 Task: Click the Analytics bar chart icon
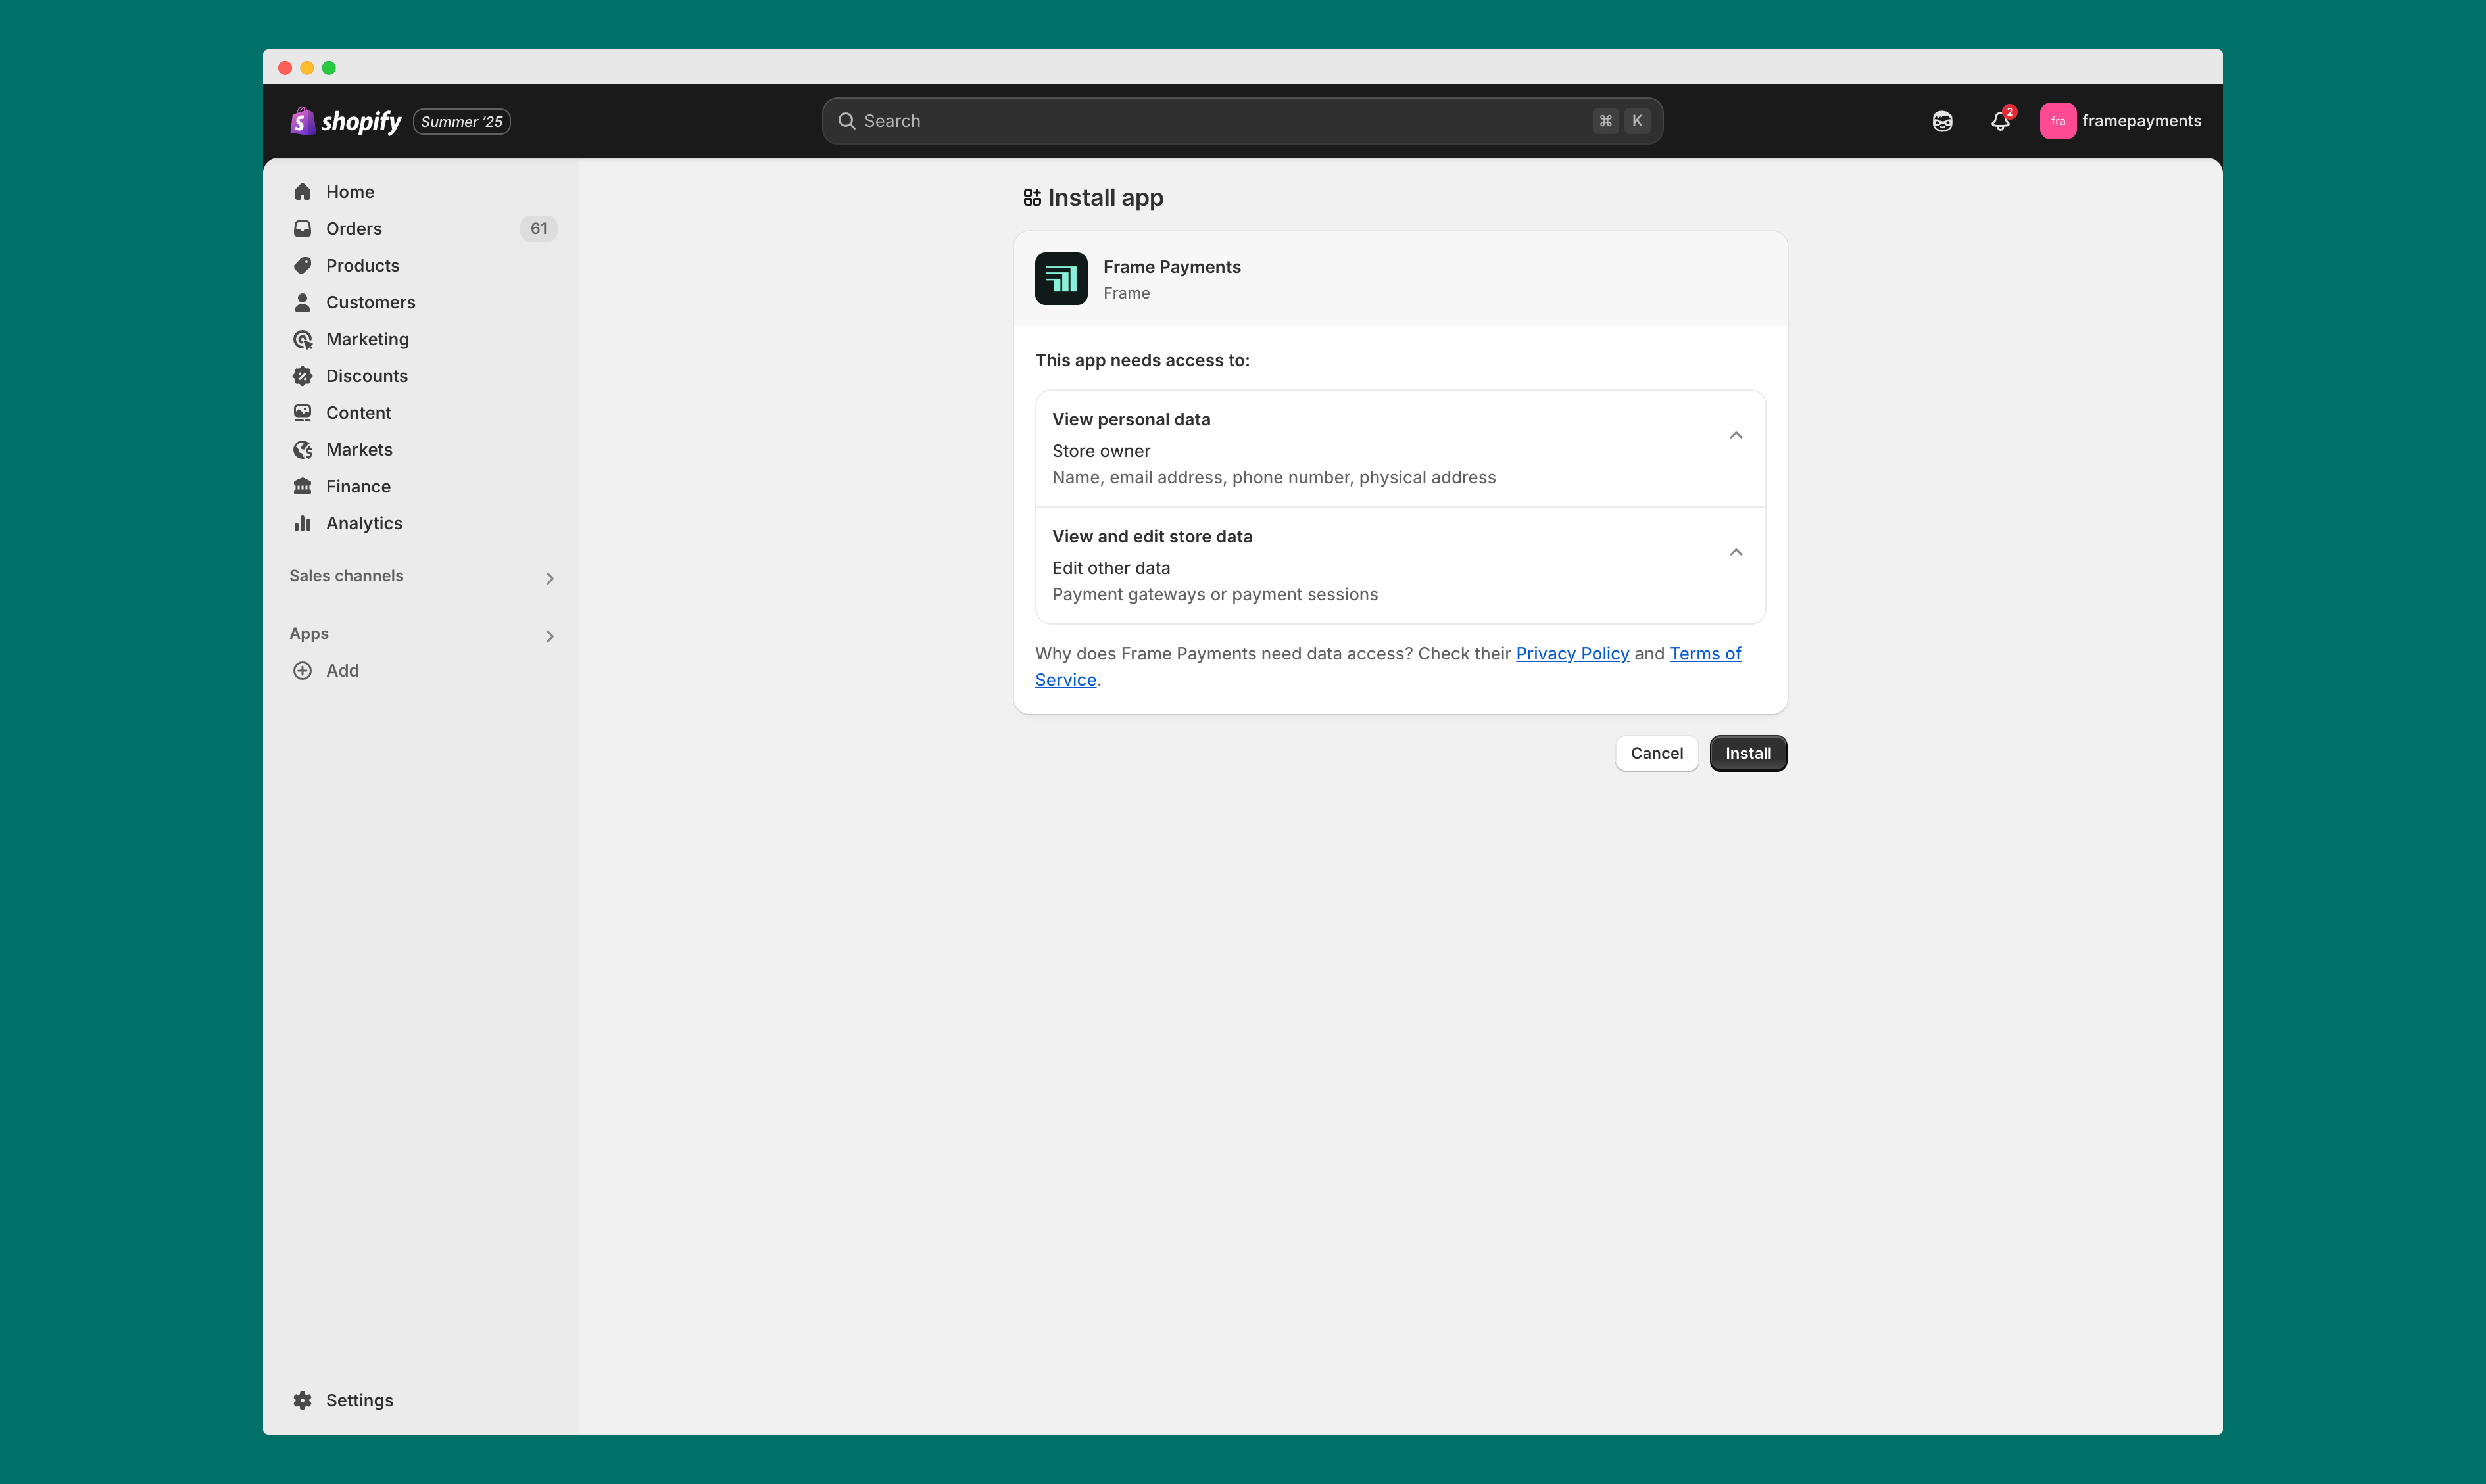point(302,523)
